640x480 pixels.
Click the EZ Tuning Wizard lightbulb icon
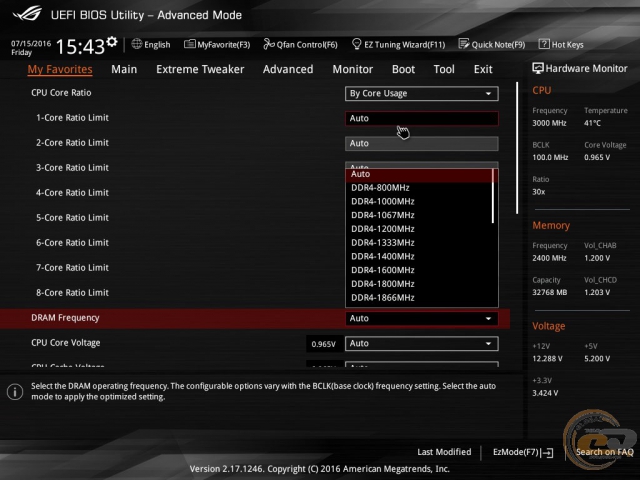coord(356,44)
